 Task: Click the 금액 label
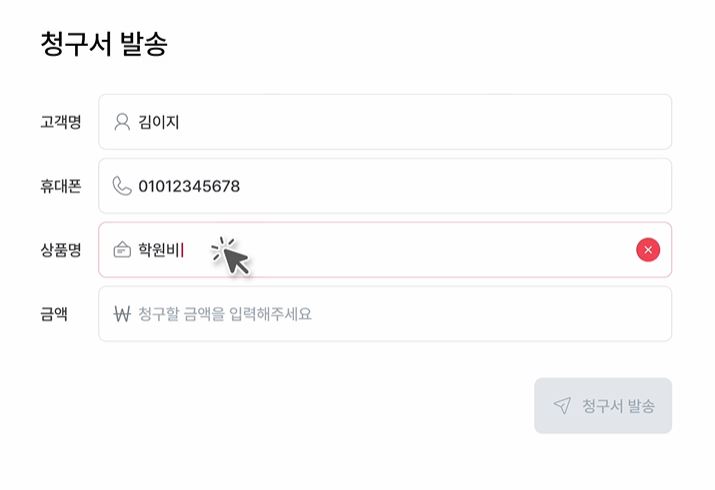(x=54, y=314)
